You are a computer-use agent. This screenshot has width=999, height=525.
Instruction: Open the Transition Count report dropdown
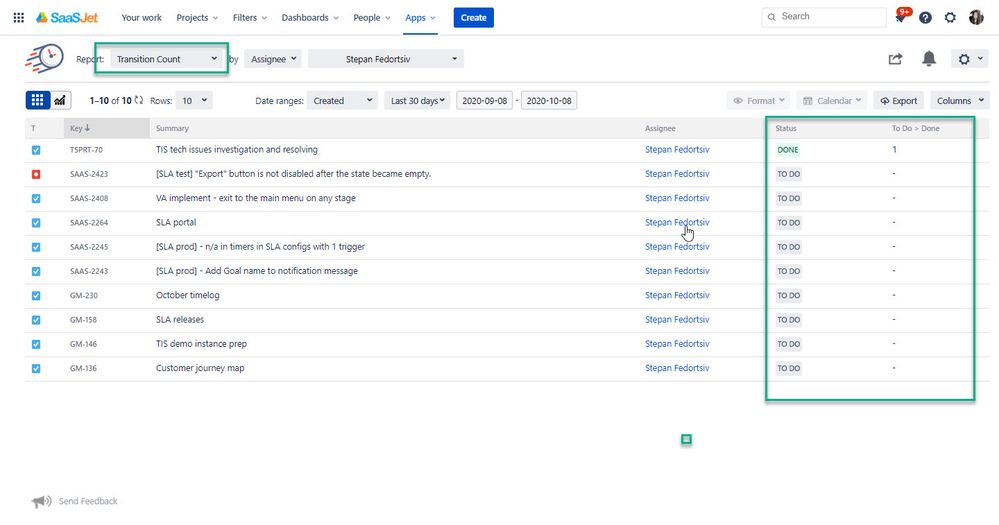pos(167,59)
